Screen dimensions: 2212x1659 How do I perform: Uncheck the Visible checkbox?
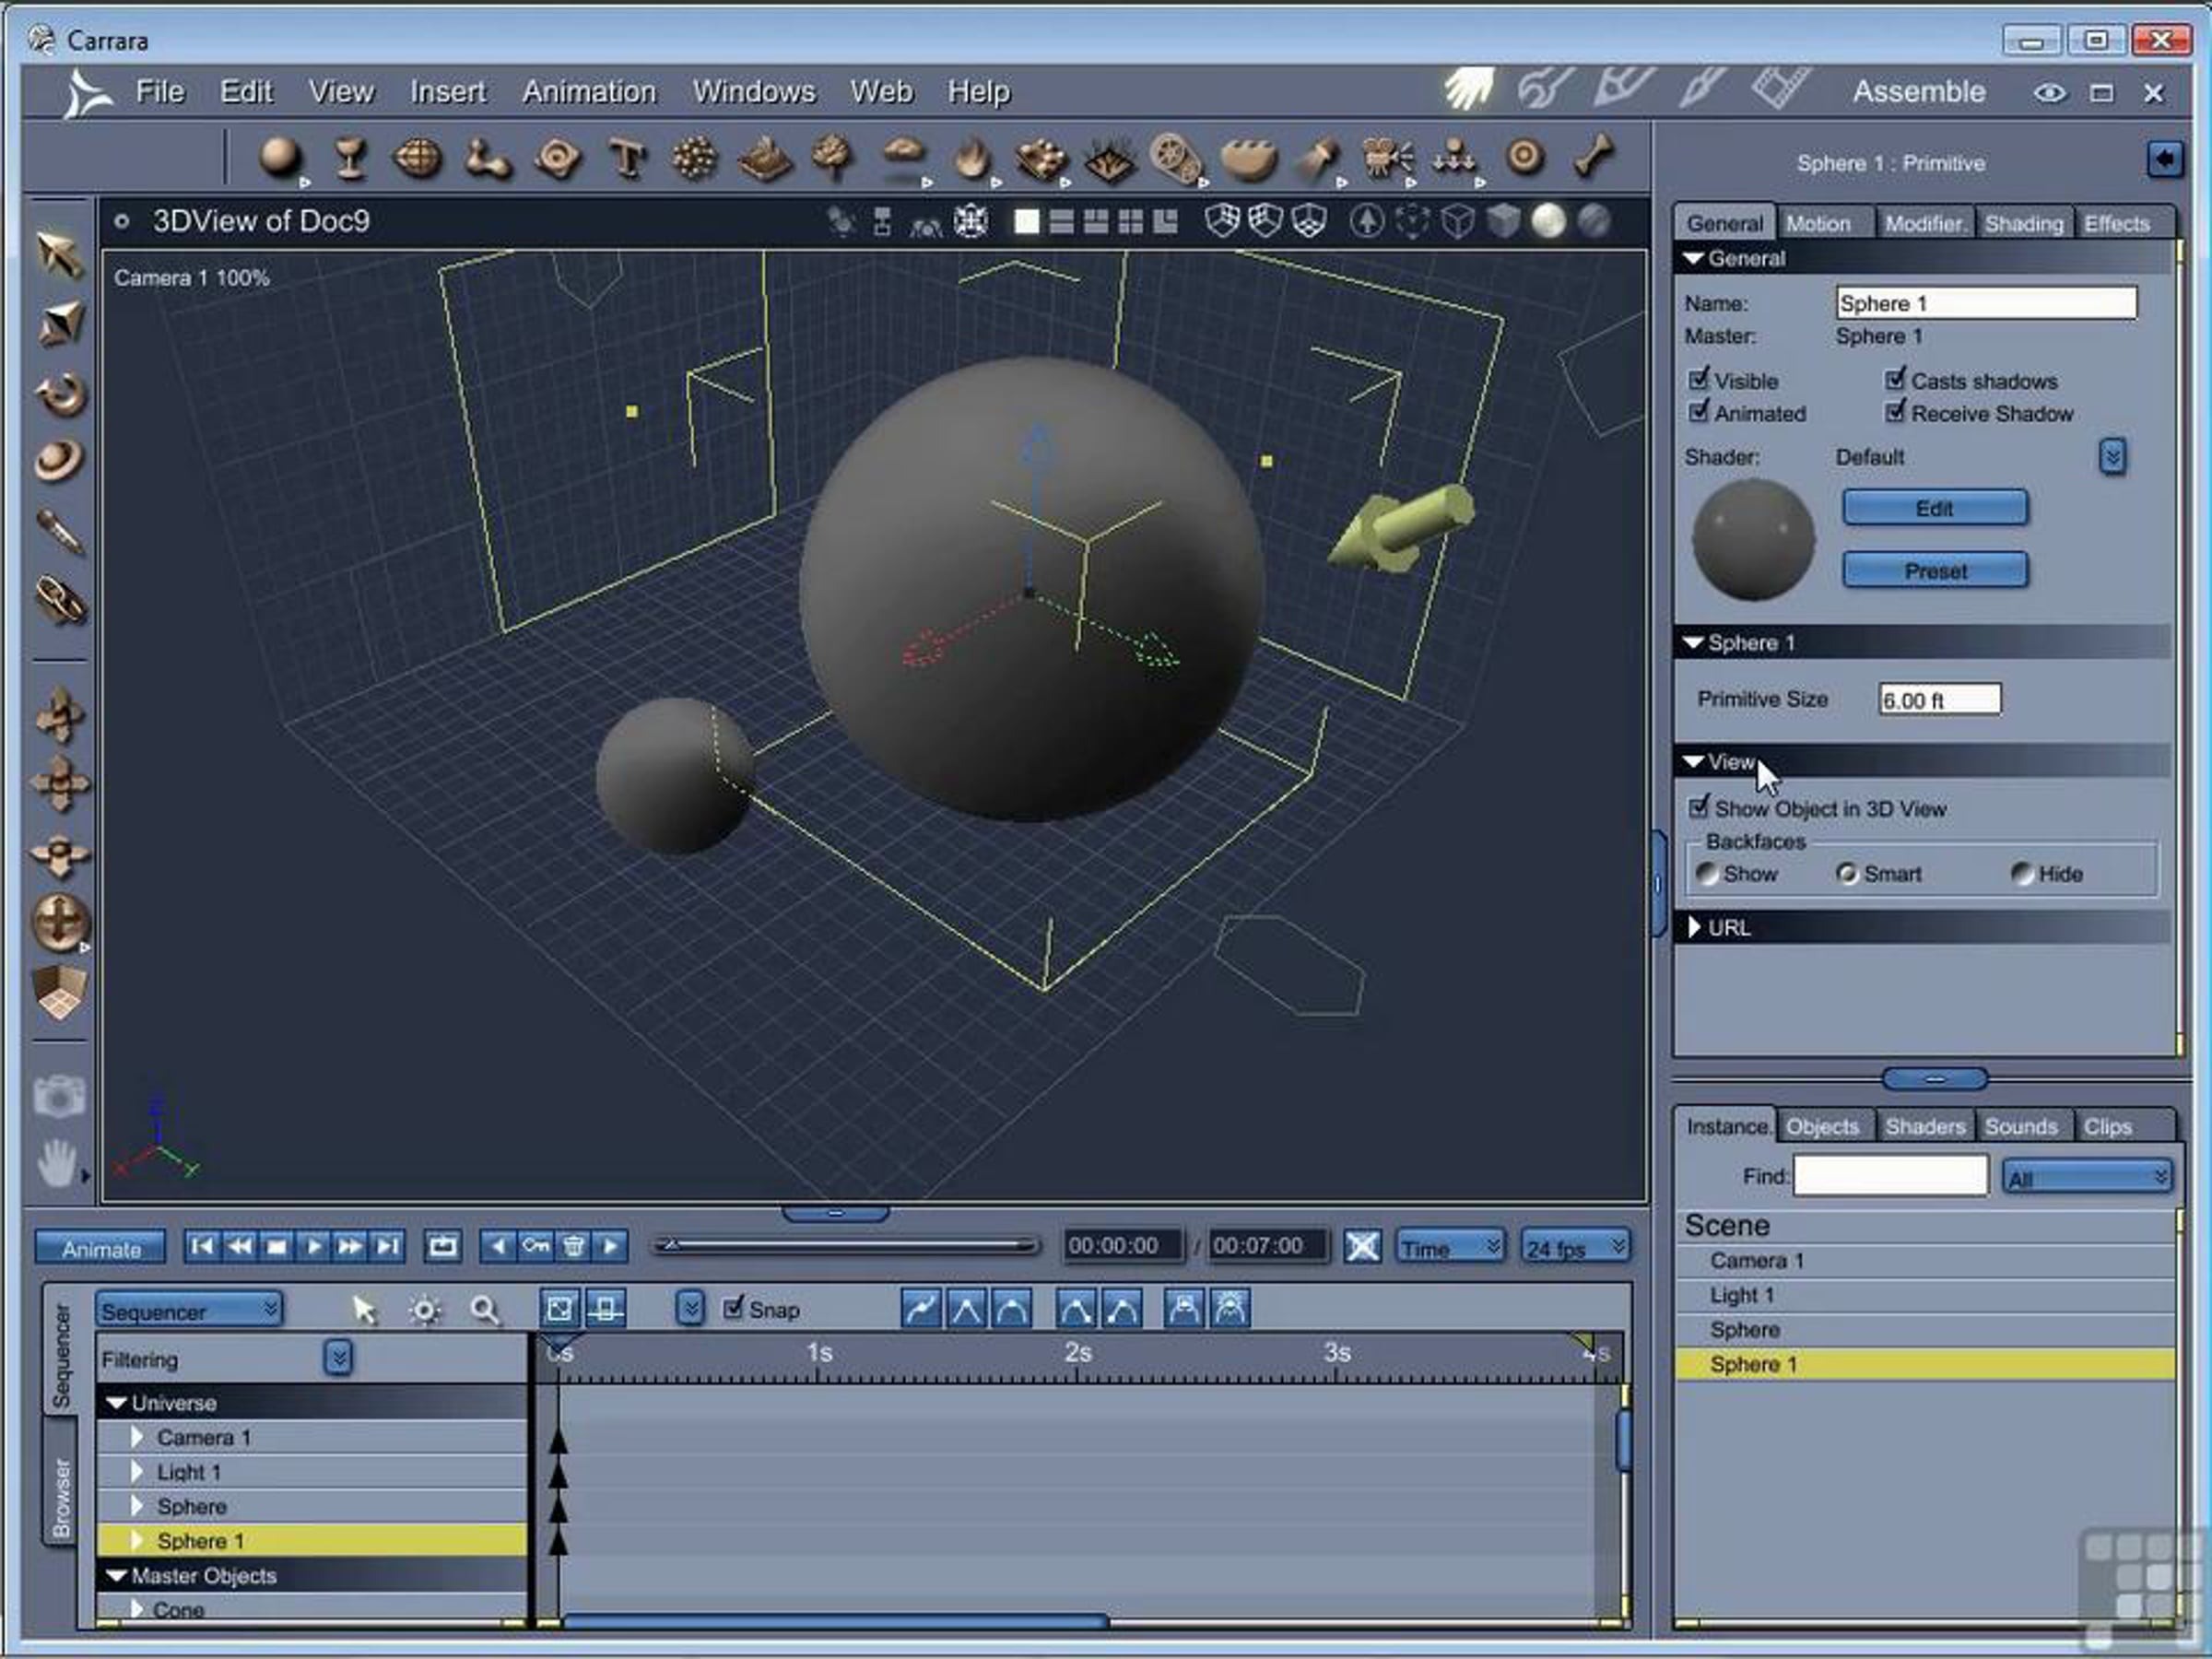pyautogui.click(x=1698, y=380)
